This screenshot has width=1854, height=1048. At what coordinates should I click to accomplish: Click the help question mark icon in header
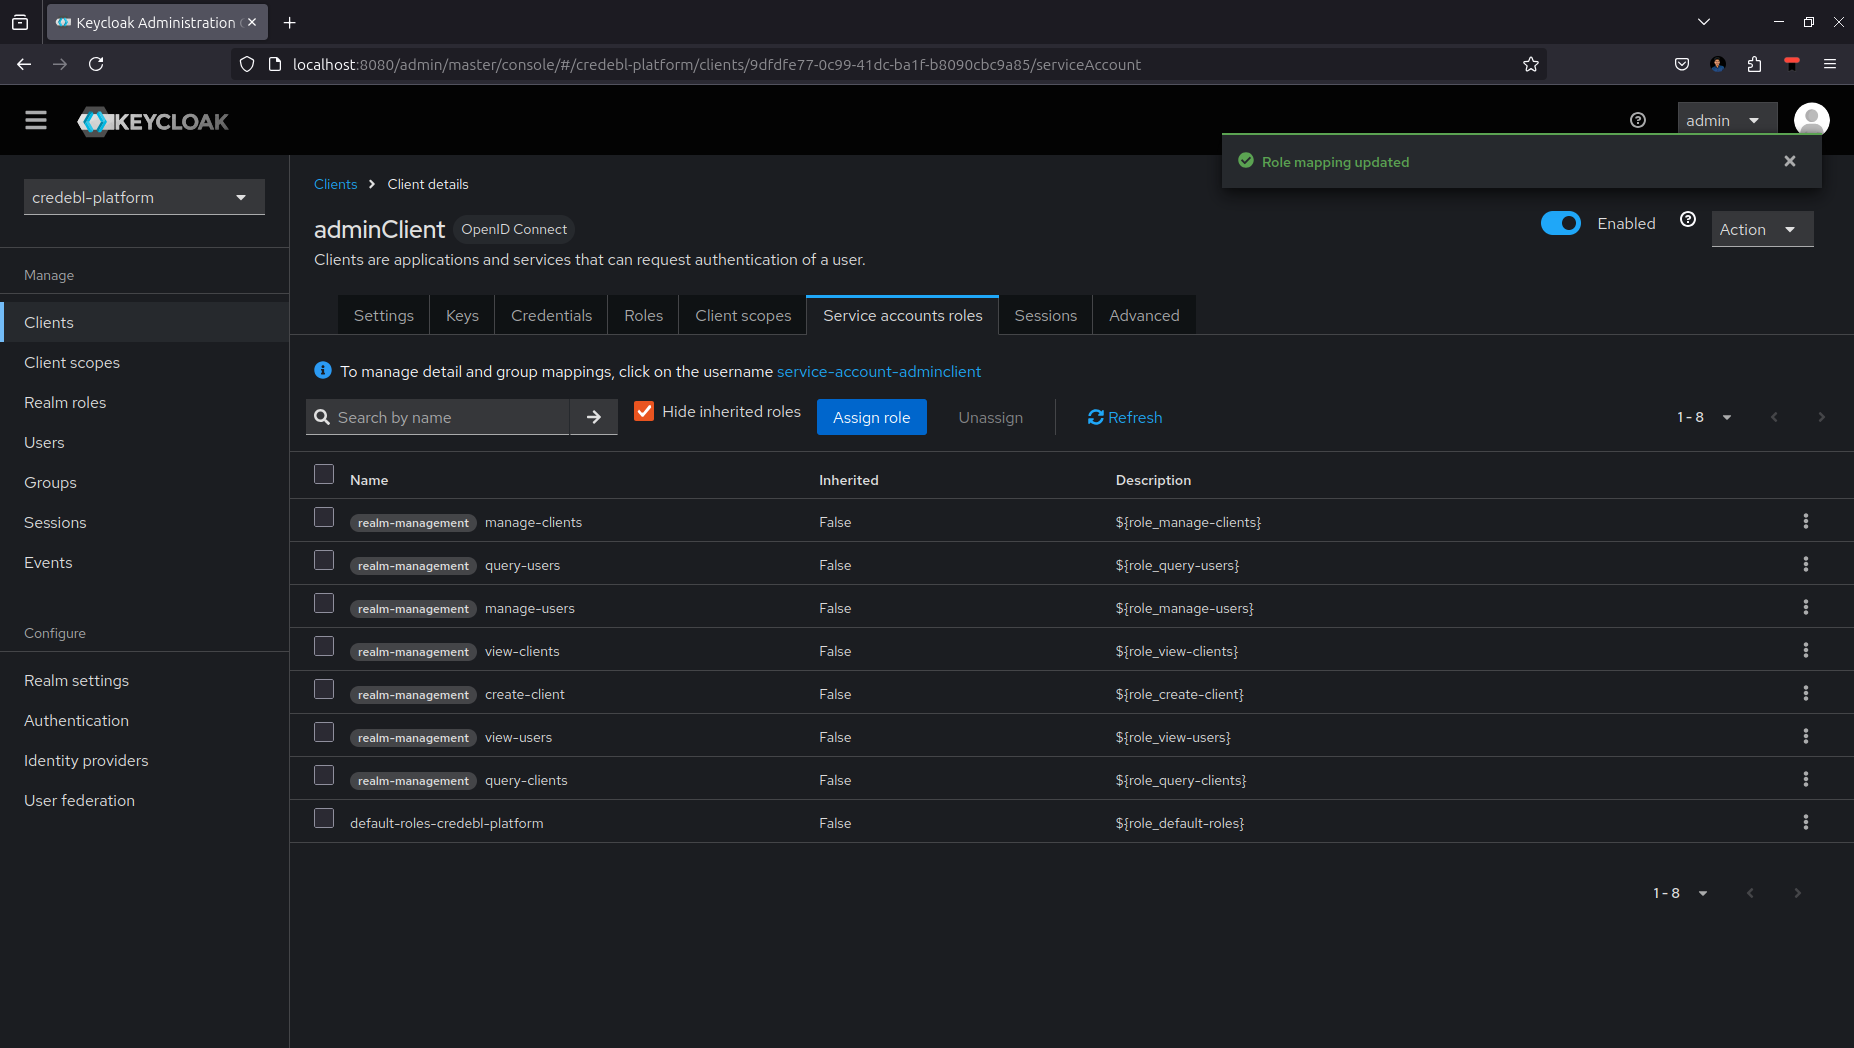[x=1637, y=121]
